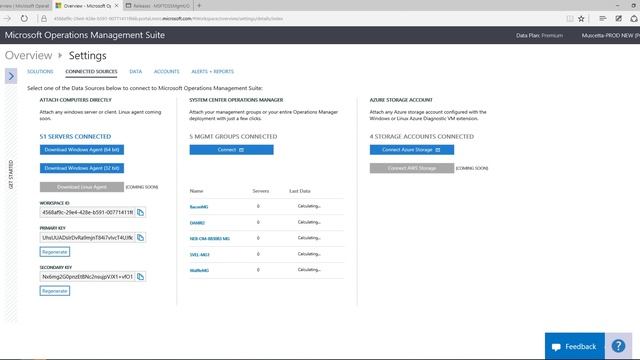Open the help question mark icon

click(x=618, y=346)
